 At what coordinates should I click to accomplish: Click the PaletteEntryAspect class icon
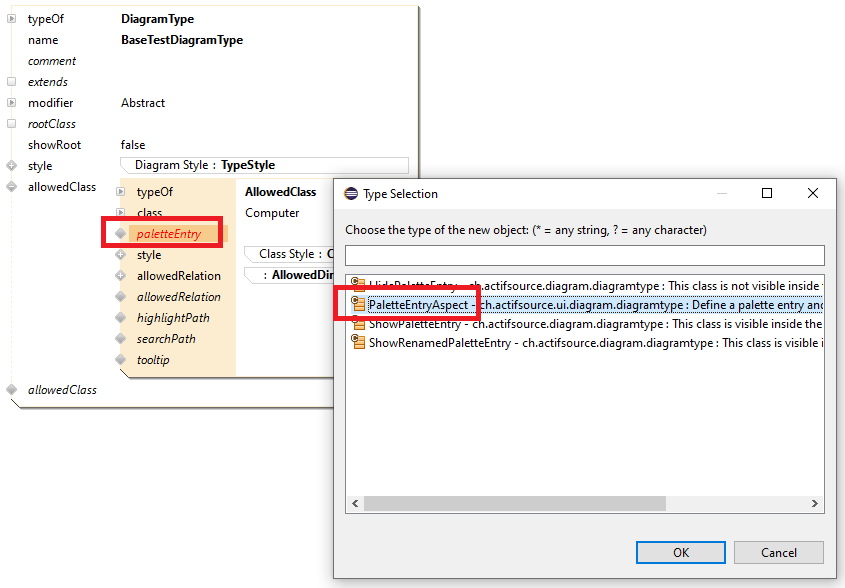pyautogui.click(x=358, y=305)
